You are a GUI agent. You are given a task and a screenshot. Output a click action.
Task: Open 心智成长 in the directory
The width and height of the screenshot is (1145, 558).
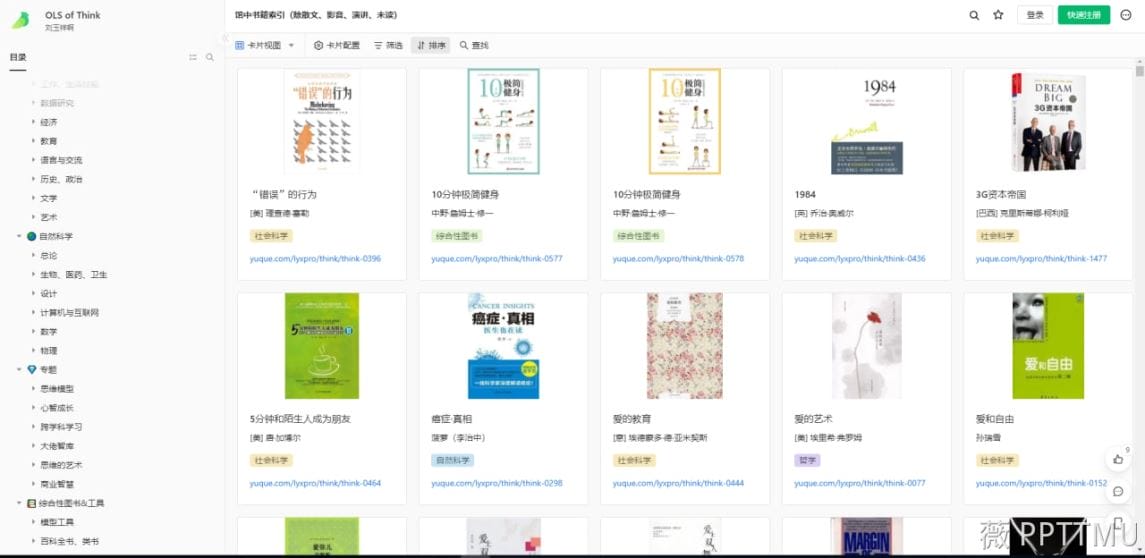pos(57,408)
